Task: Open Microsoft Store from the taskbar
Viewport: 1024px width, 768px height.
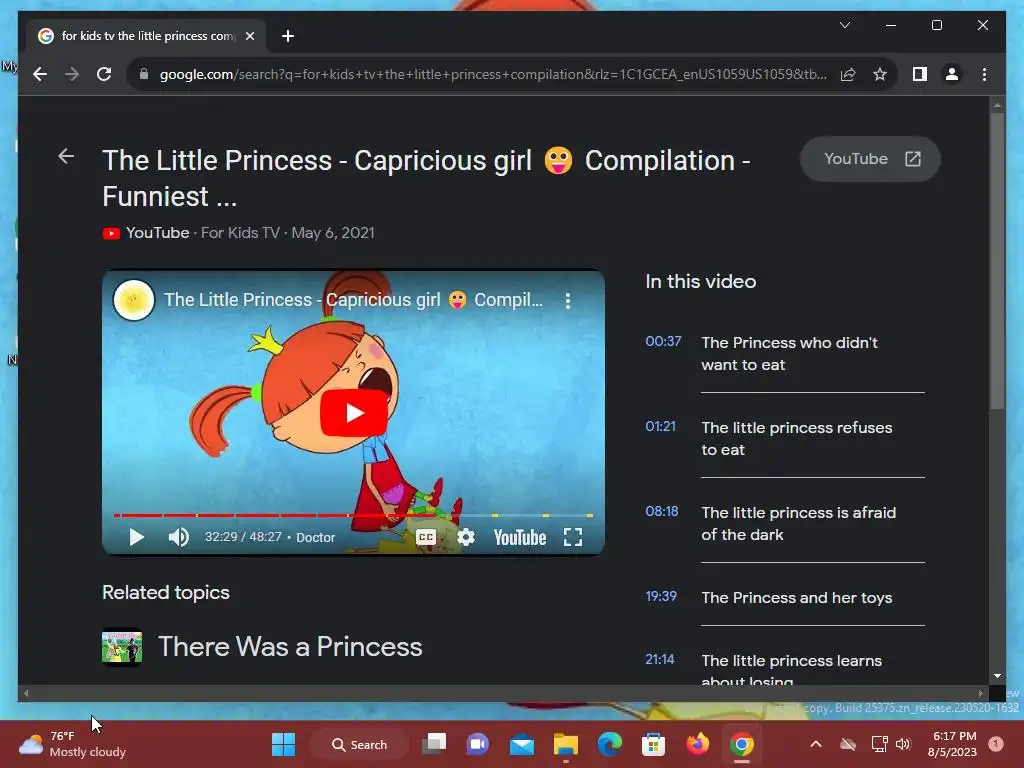Action: tap(653, 744)
